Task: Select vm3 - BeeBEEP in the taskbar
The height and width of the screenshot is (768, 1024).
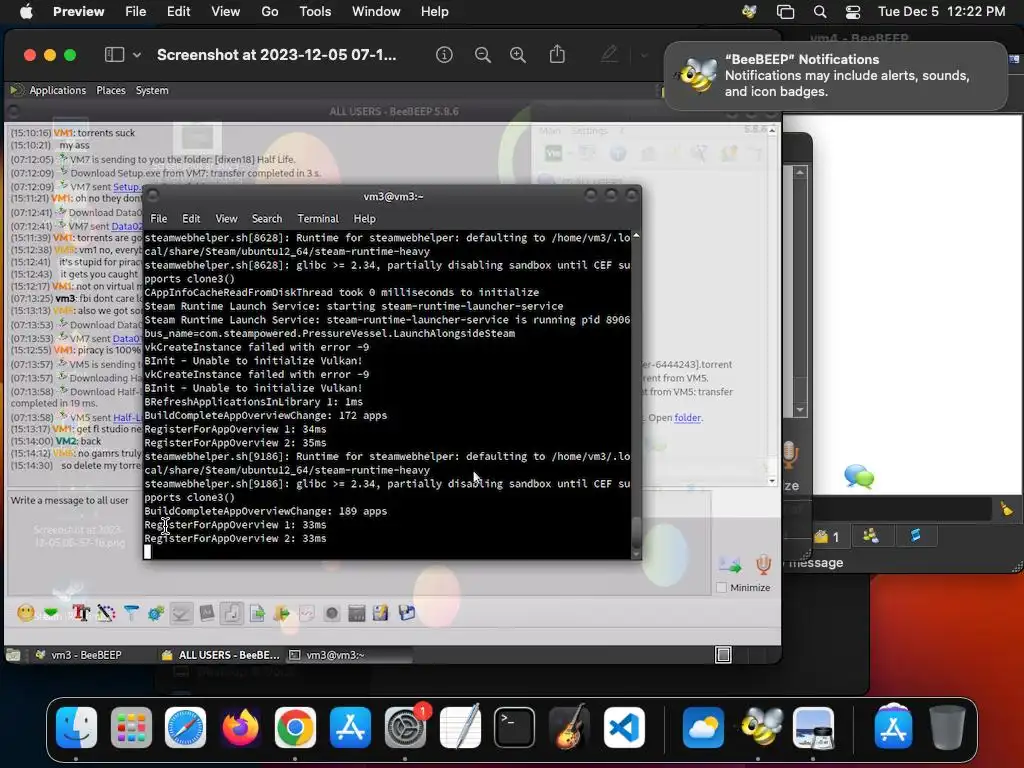Action: pos(86,655)
